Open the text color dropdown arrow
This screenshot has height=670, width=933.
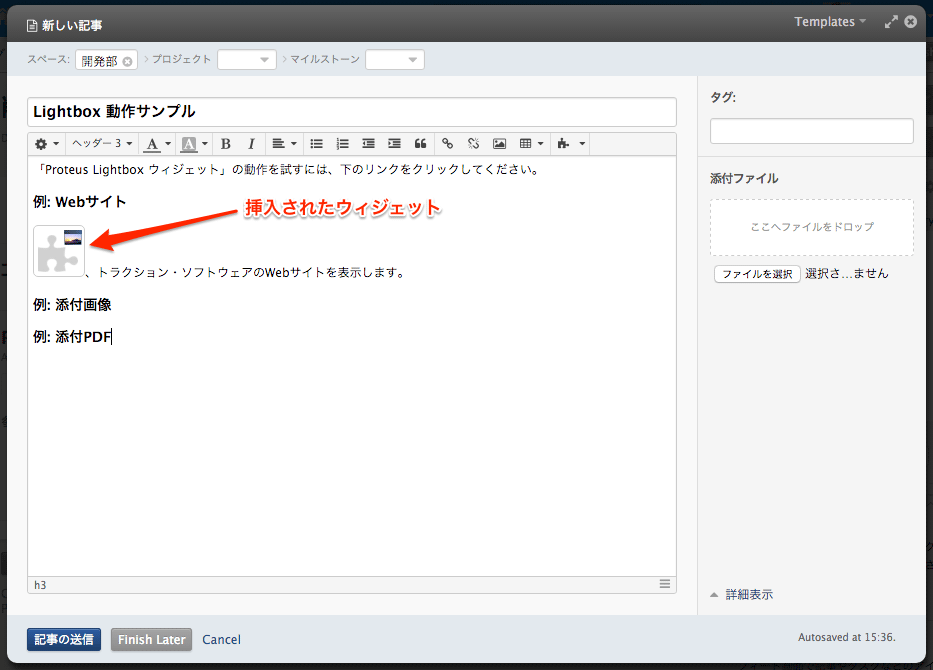tap(168, 144)
